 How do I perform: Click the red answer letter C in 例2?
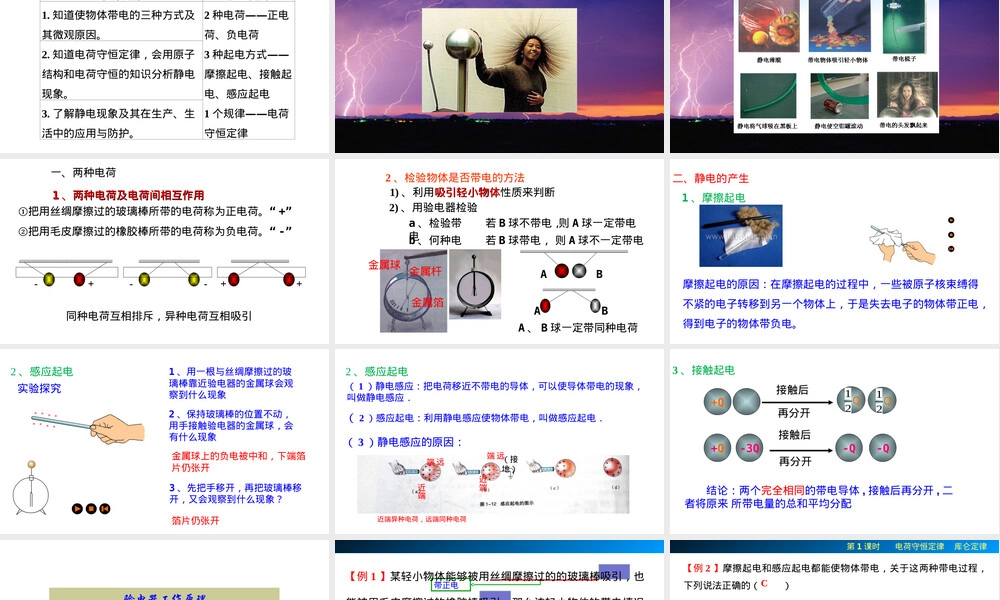click(x=764, y=583)
